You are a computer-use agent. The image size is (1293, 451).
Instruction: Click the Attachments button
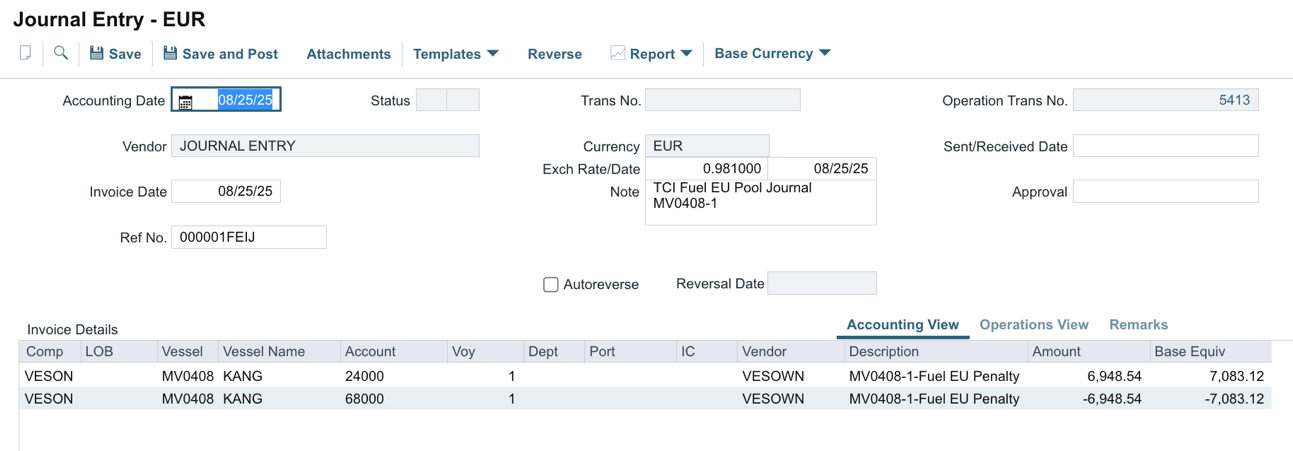pos(348,54)
